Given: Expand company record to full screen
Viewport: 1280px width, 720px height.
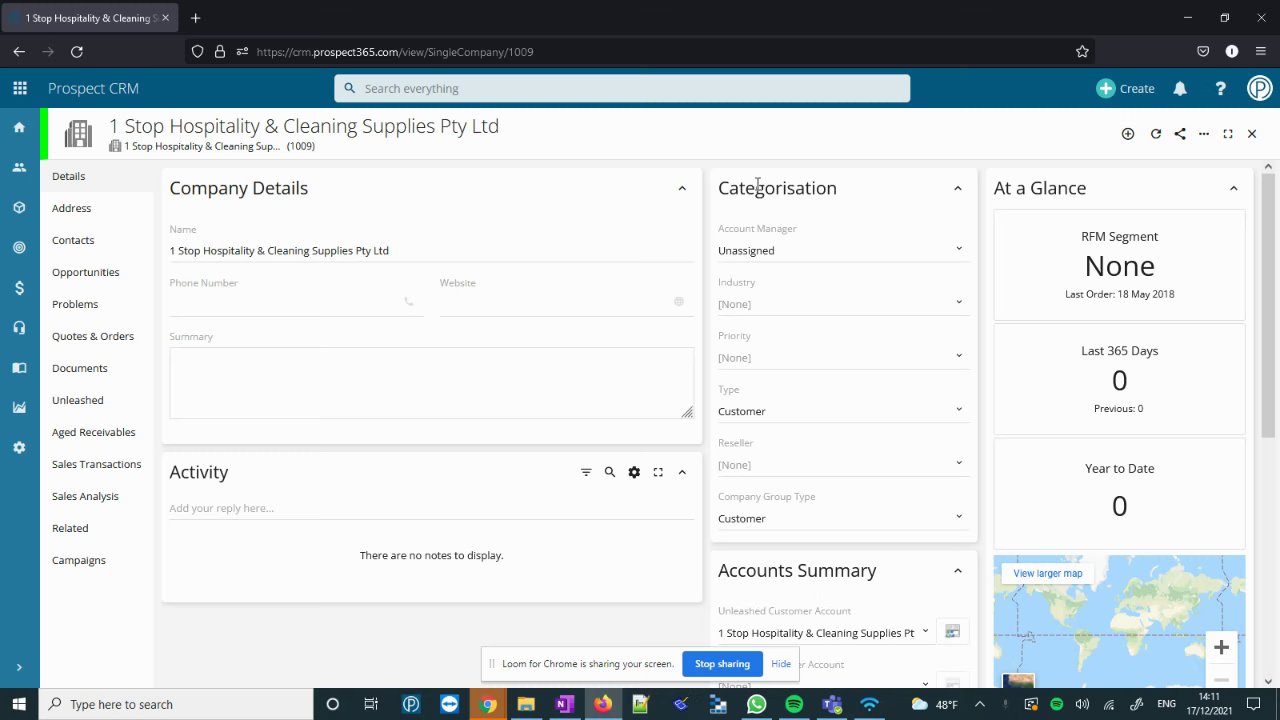Looking at the screenshot, I should 1228,134.
